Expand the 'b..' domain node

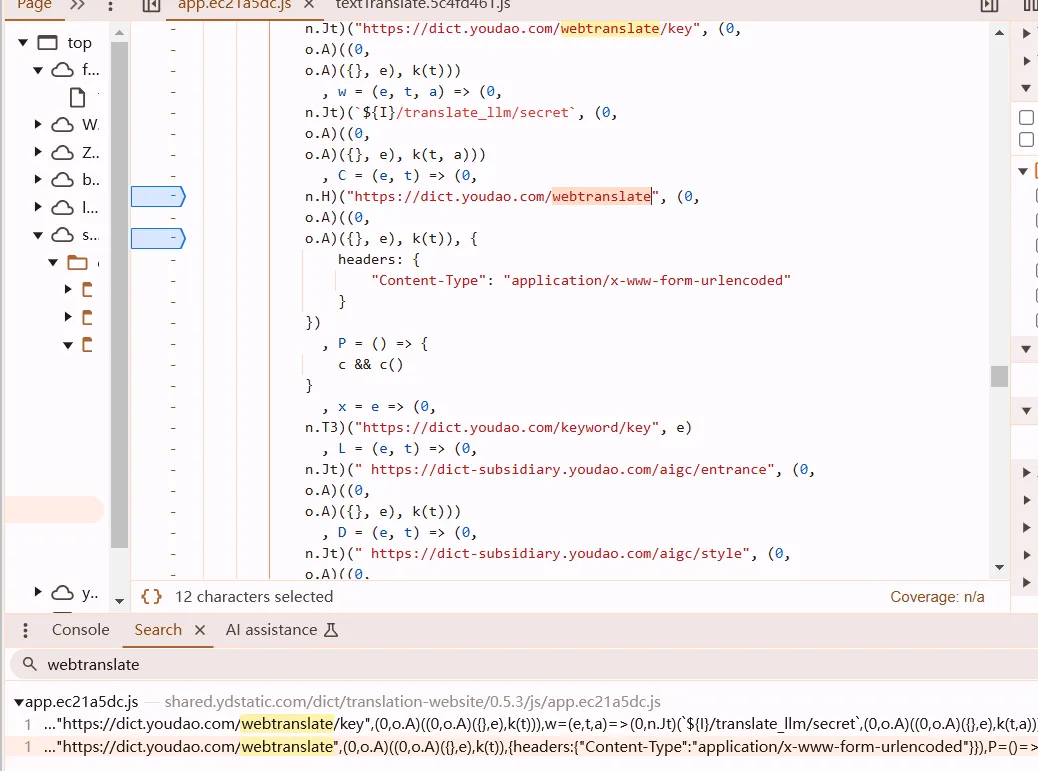click(38, 179)
